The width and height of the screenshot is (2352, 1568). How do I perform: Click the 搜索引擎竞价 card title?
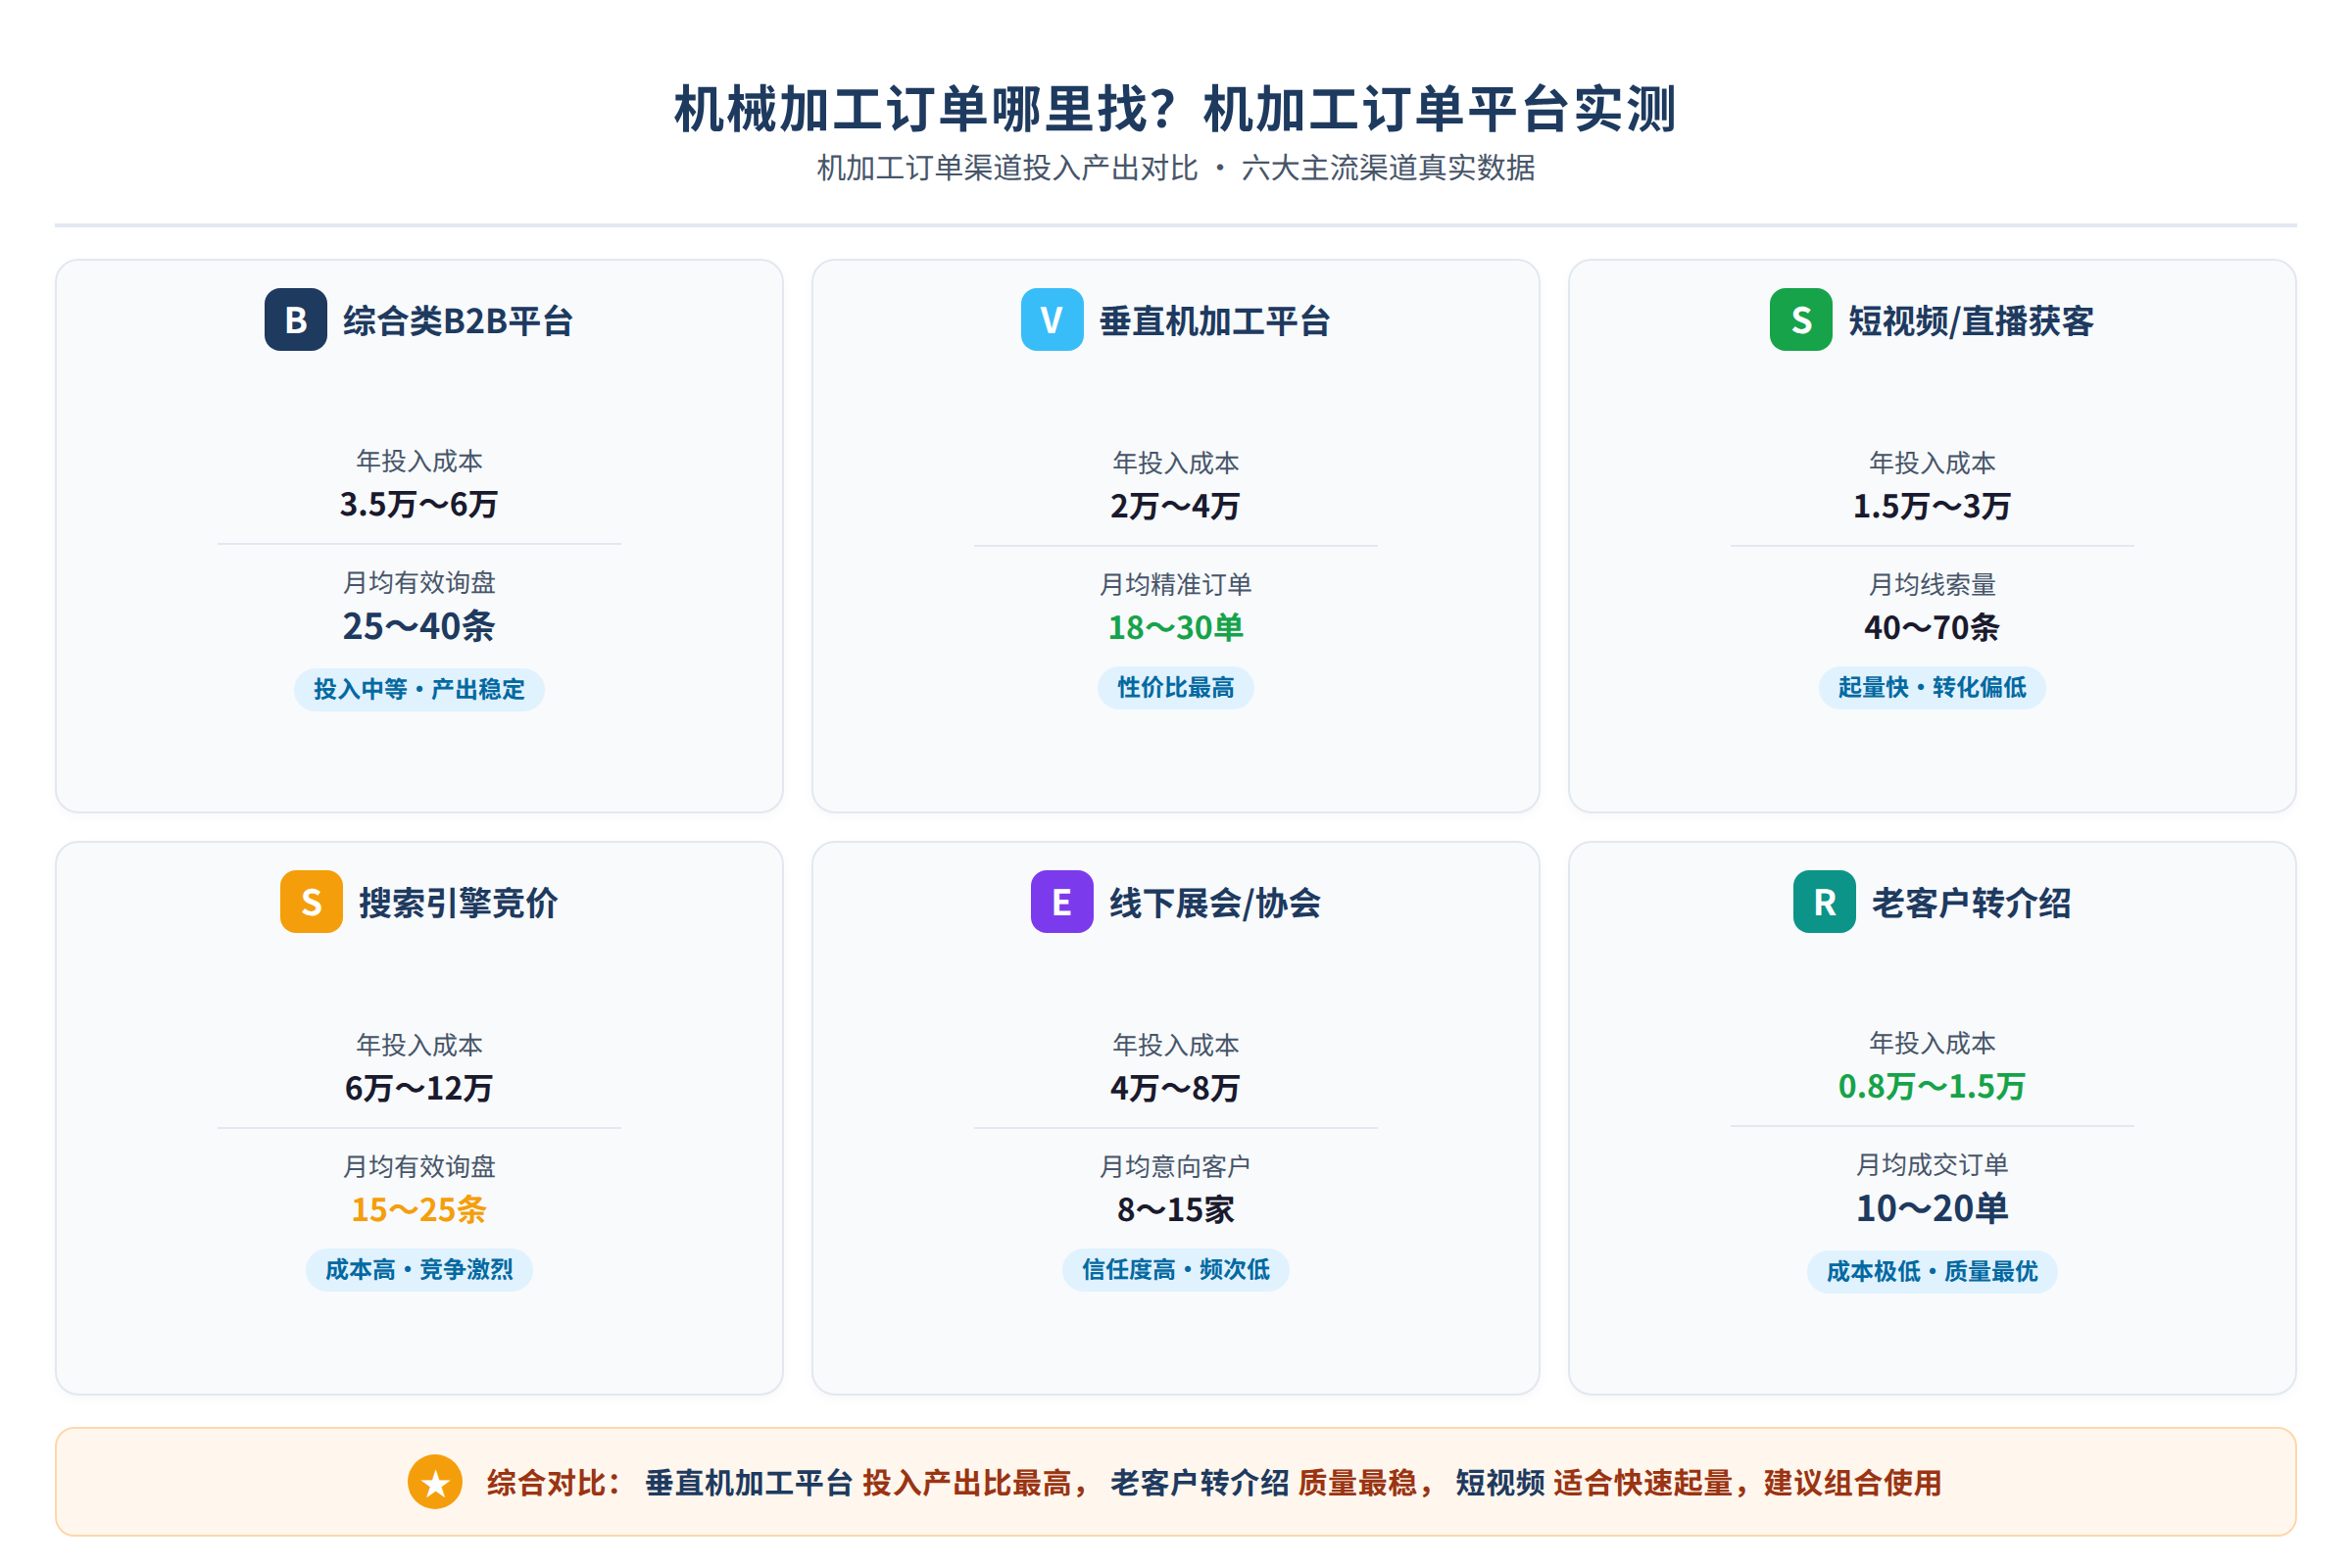pos(458,903)
